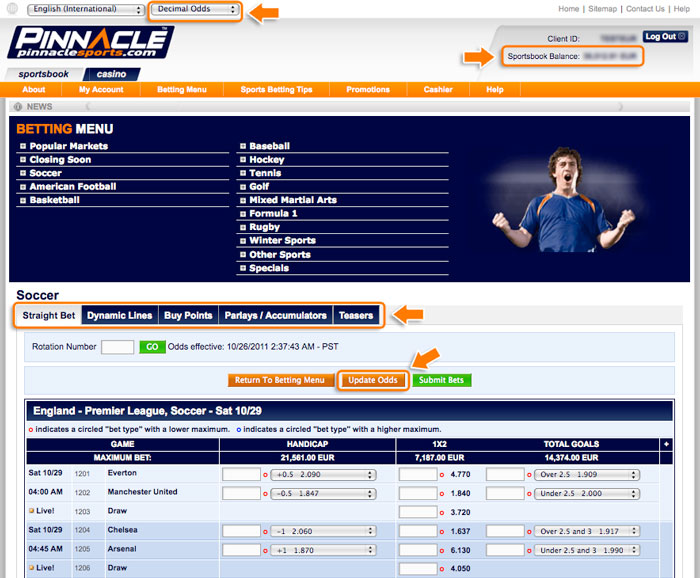Expand the Golf plus icon
Screen dimensions: 700x578
243,187
